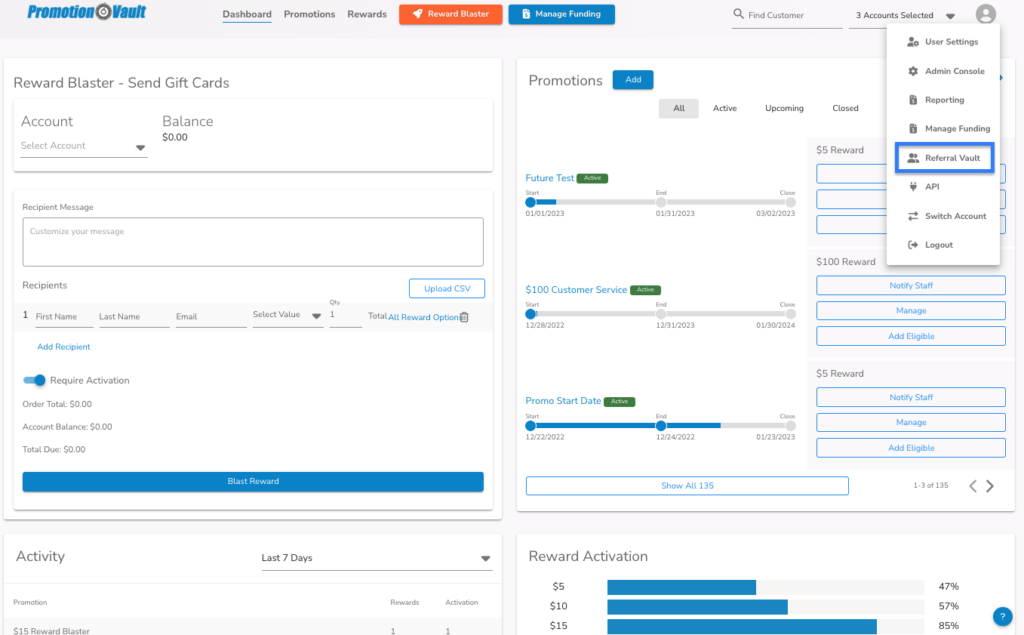Open the Future Test promotion link
This screenshot has width=1024, height=635.
[x=550, y=178]
